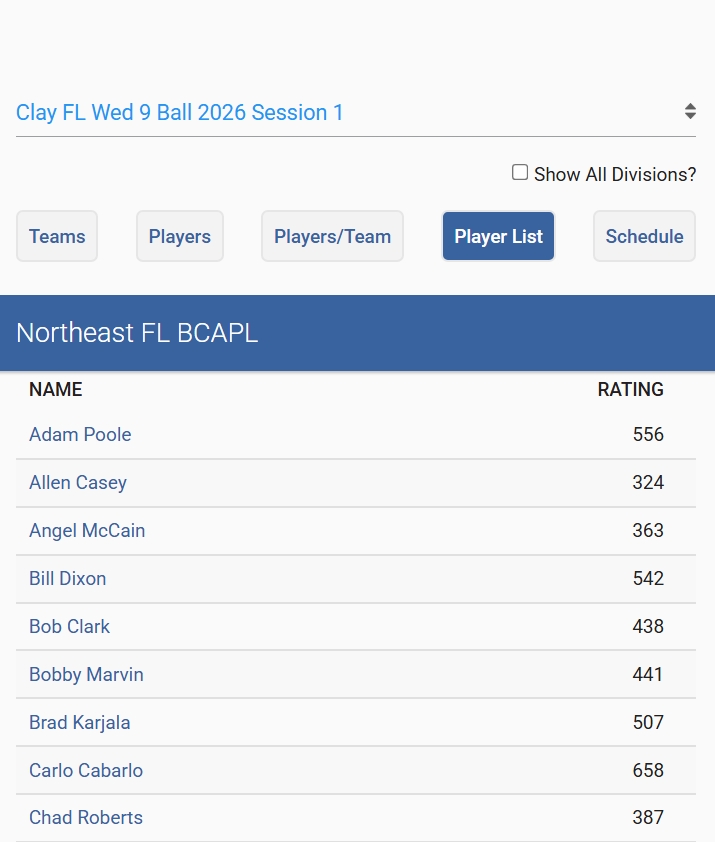Click the Northeast FL BCAPL division header

137,333
